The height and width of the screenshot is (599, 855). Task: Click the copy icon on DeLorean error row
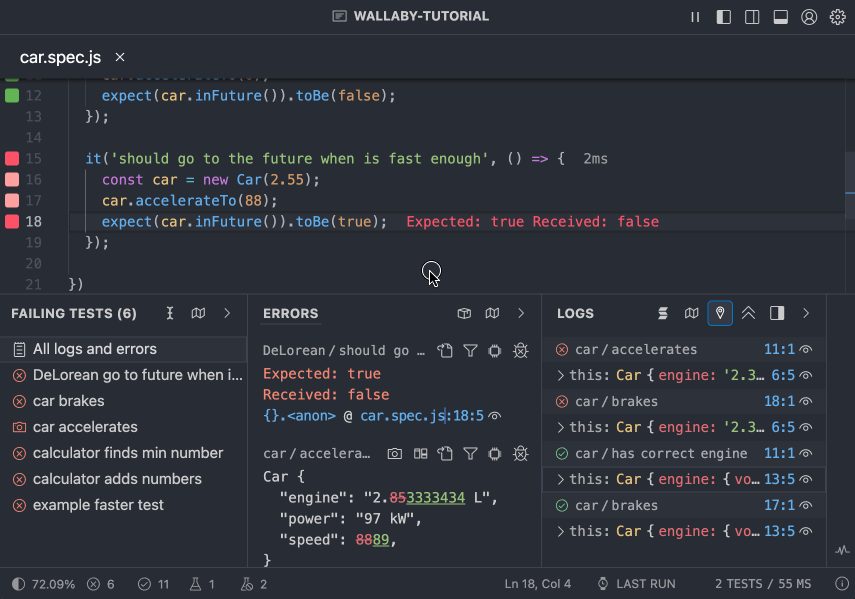[445, 350]
